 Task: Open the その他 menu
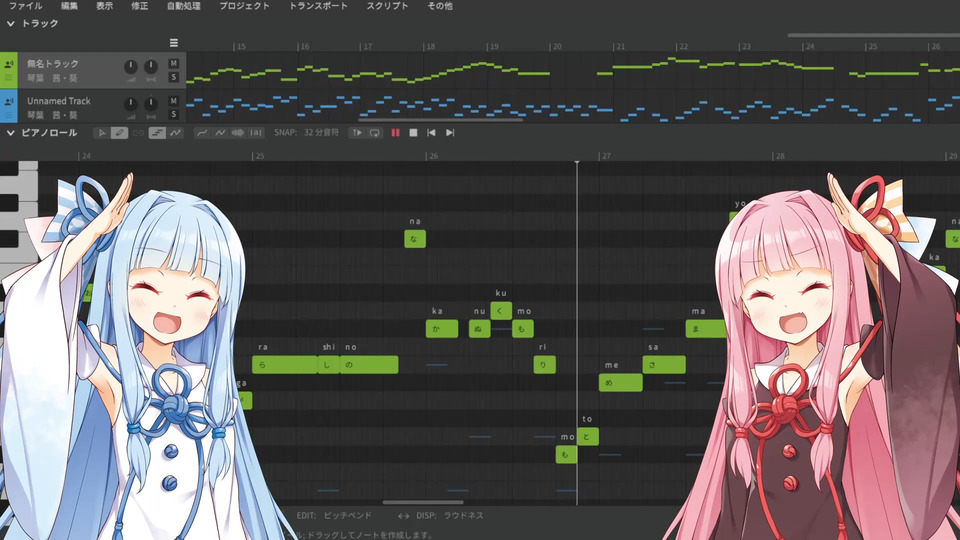coord(440,6)
